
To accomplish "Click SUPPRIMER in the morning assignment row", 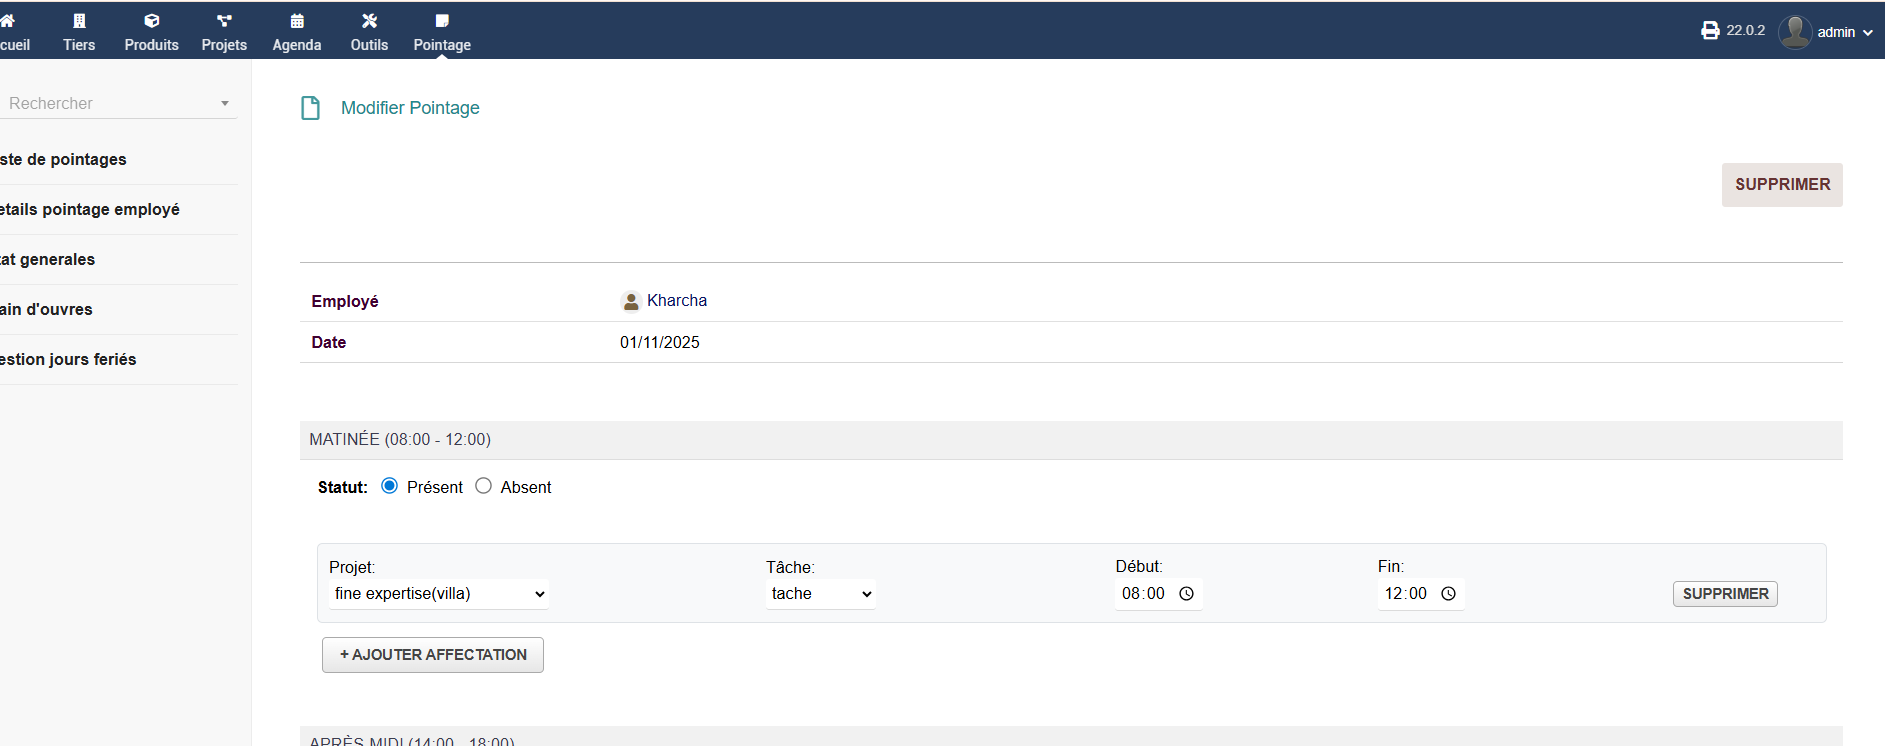I will point(1725,594).
